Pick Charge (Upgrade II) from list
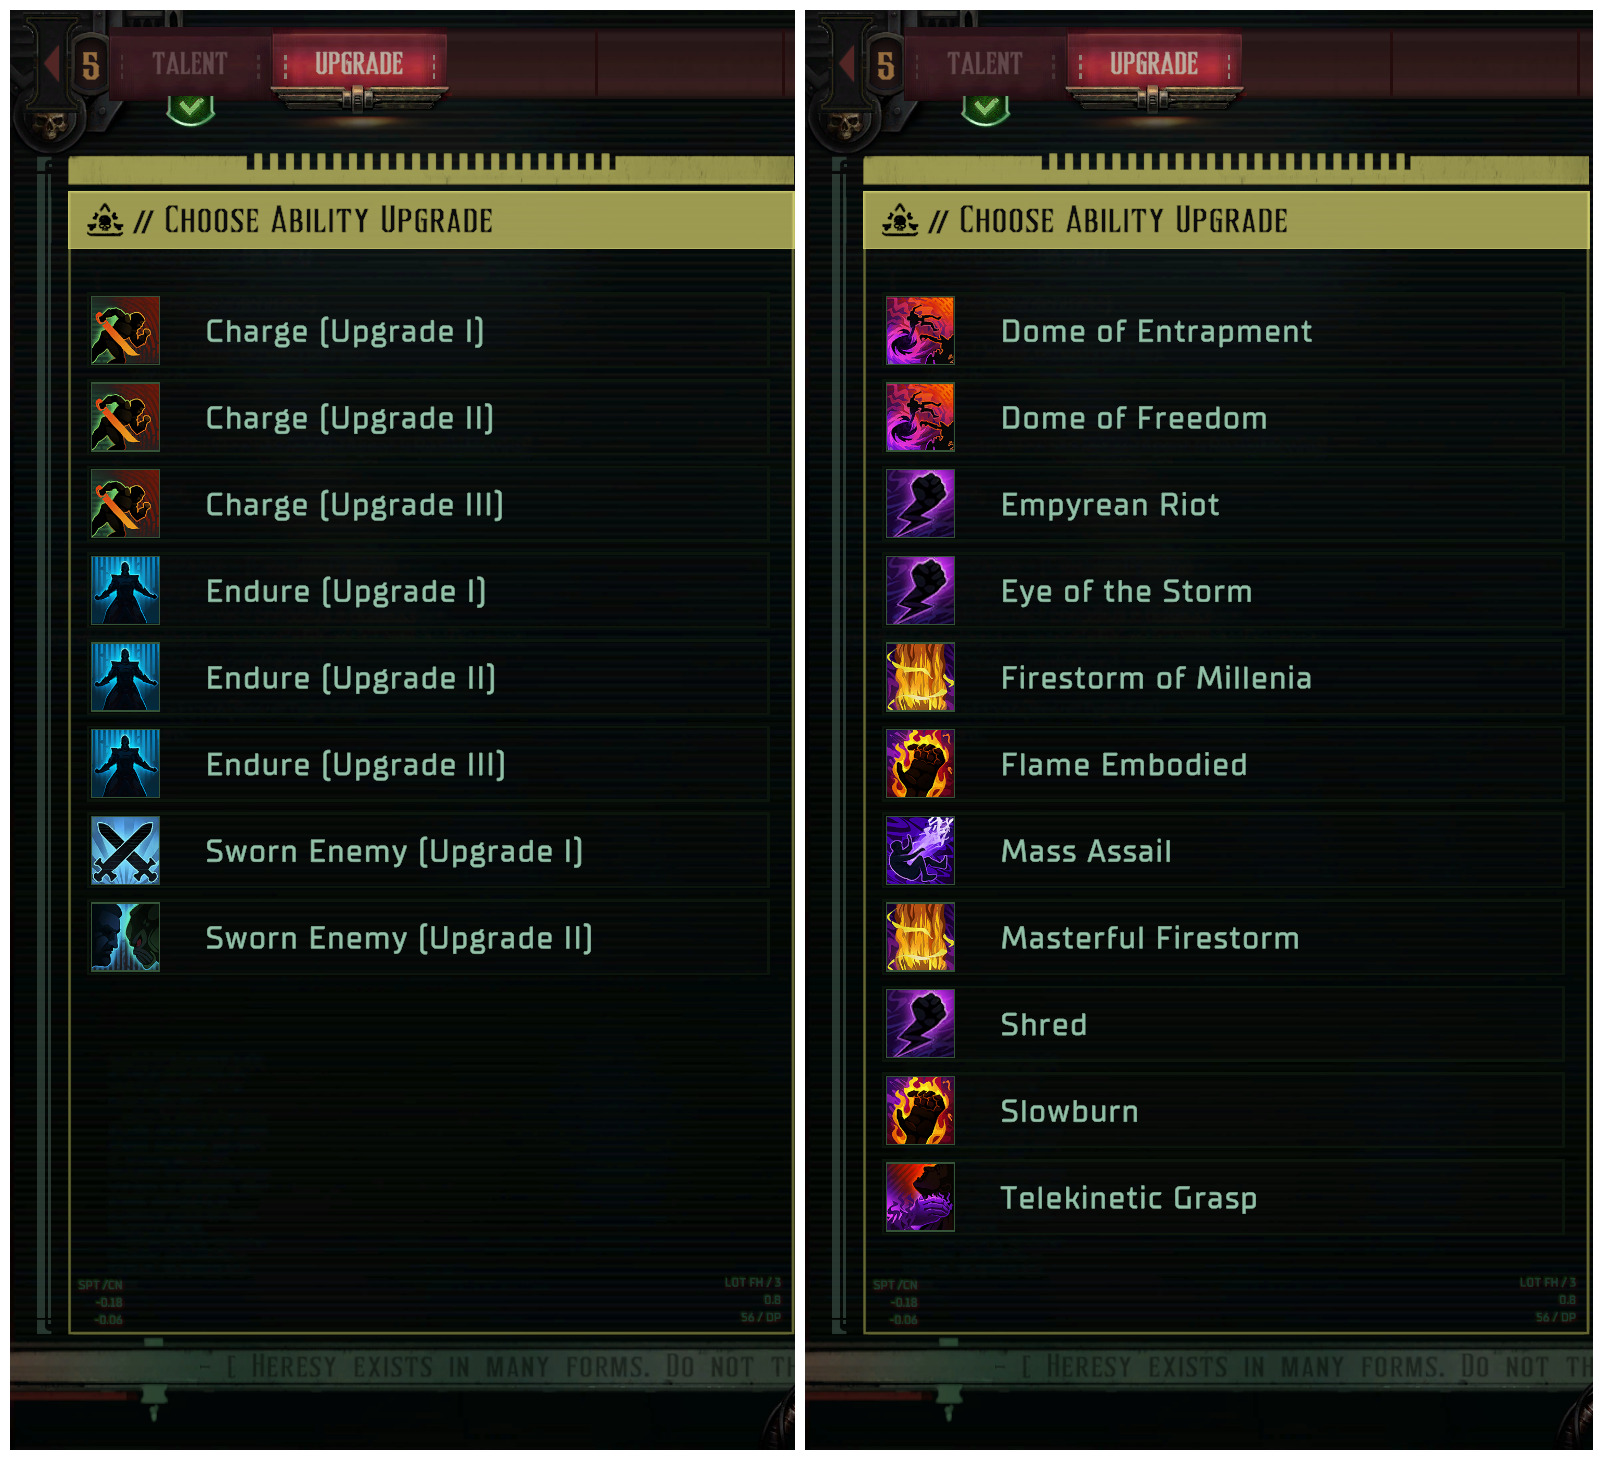Viewport: 1603px width, 1460px height. click(430, 418)
